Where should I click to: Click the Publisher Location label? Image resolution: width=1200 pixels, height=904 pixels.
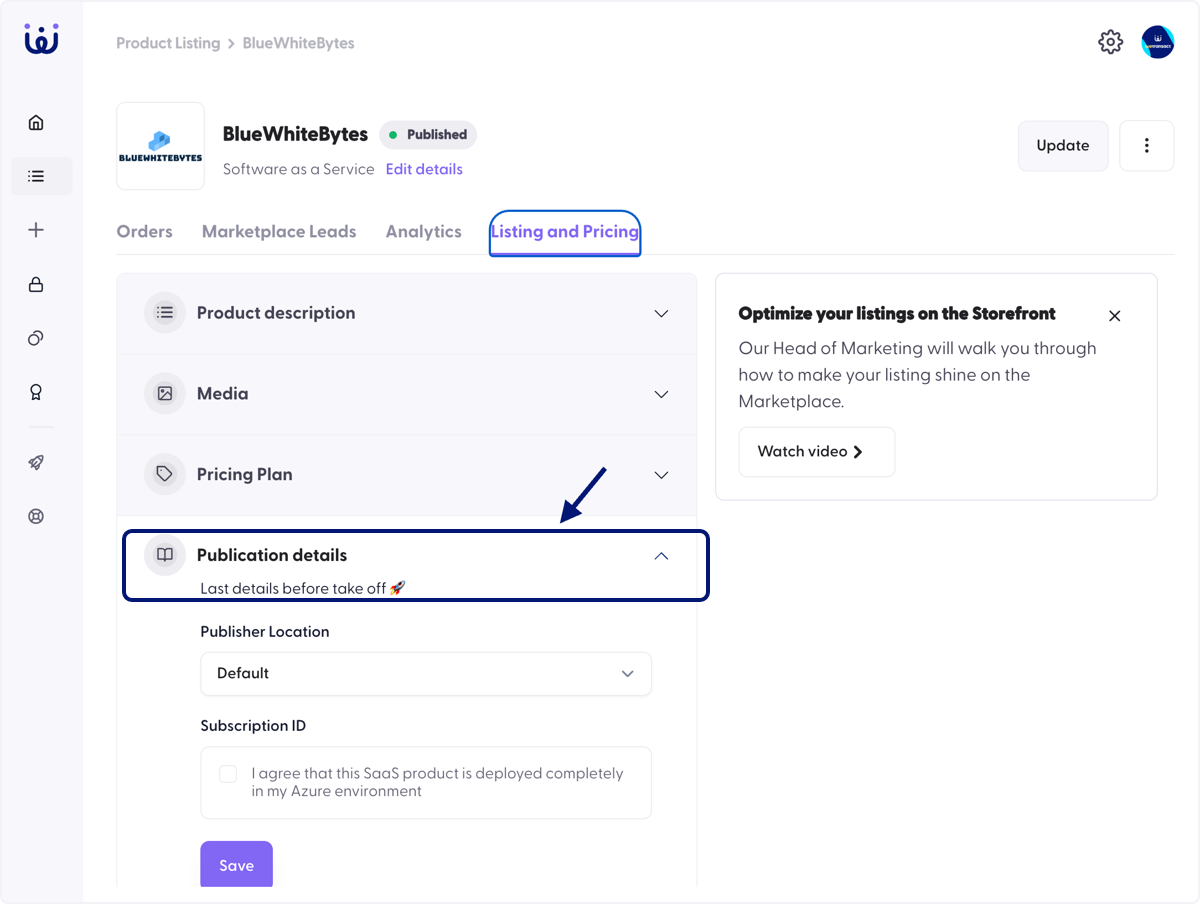coord(265,632)
